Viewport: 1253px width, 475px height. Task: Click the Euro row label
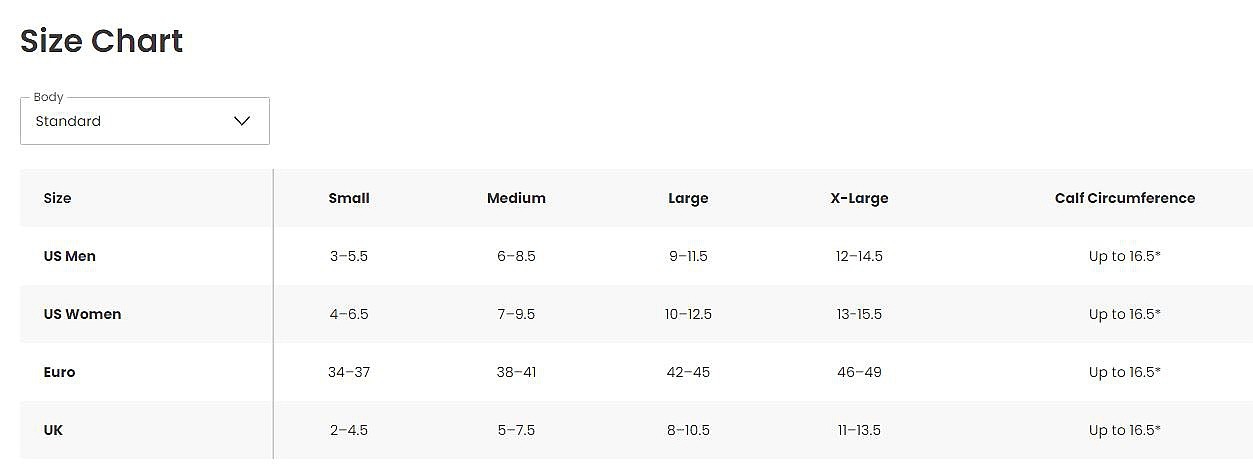pos(60,372)
